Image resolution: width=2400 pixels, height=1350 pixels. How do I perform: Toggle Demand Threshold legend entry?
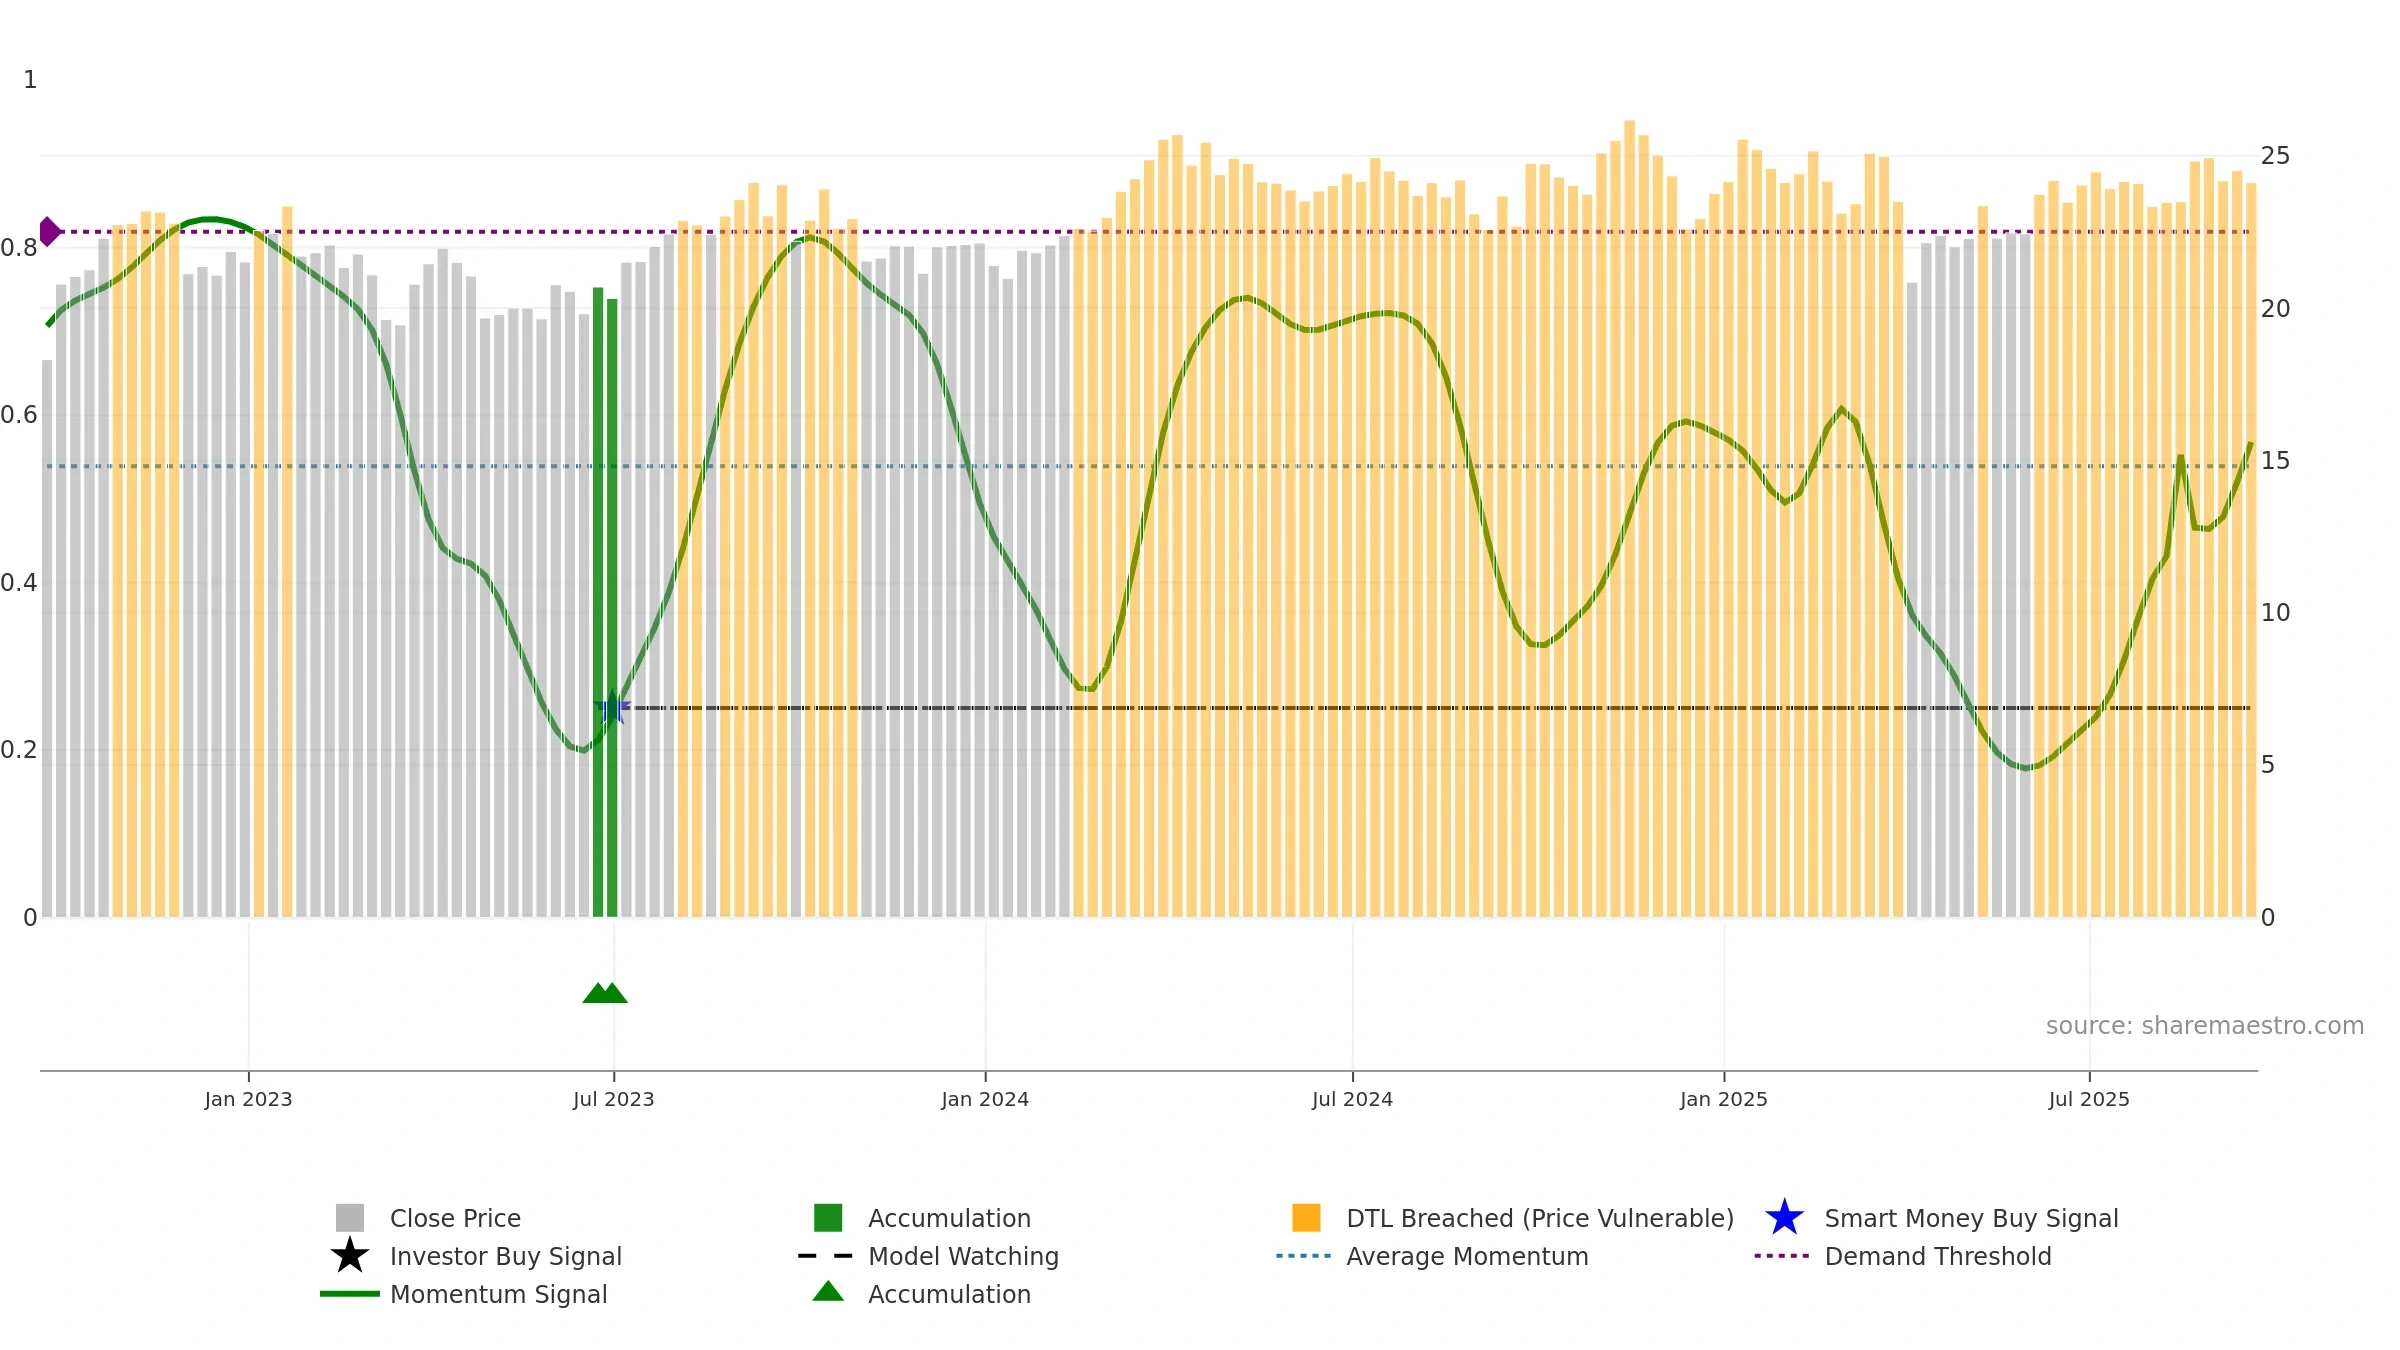[1902, 1256]
